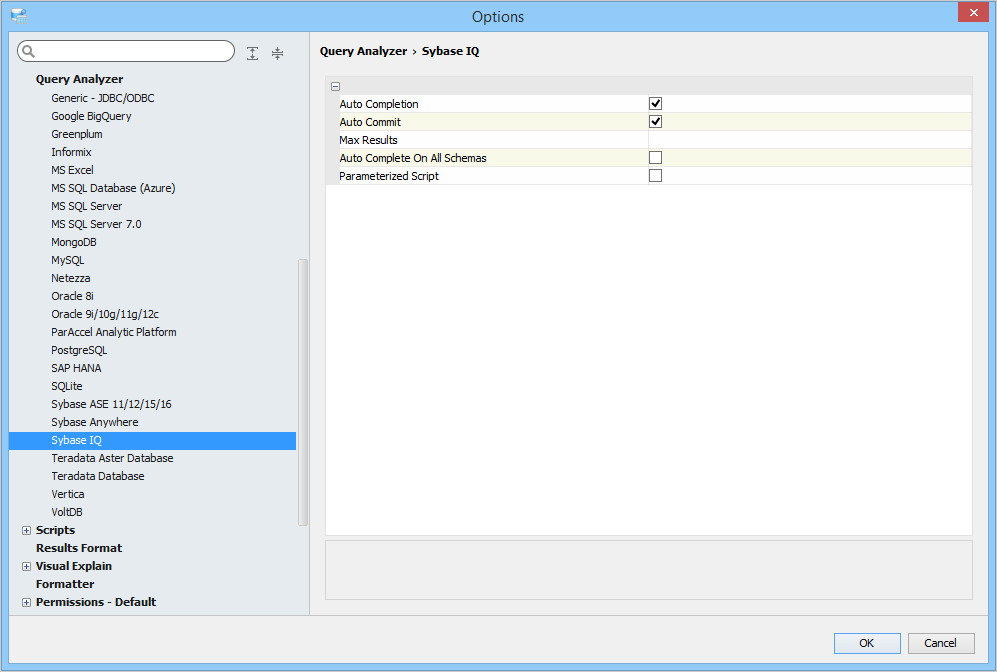Image resolution: width=997 pixels, height=672 pixels.
Task: Click Auto Completion property label
Action: pos(378,104)
